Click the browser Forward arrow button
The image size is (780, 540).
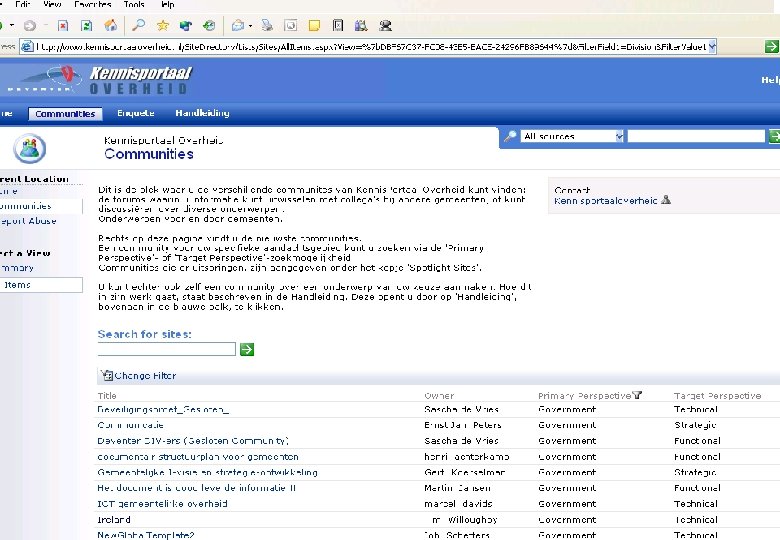click(x=30, y=25)
